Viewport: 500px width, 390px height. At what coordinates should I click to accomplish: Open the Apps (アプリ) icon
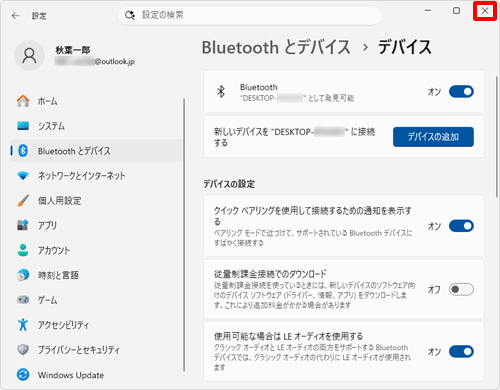tap(23, 225)
